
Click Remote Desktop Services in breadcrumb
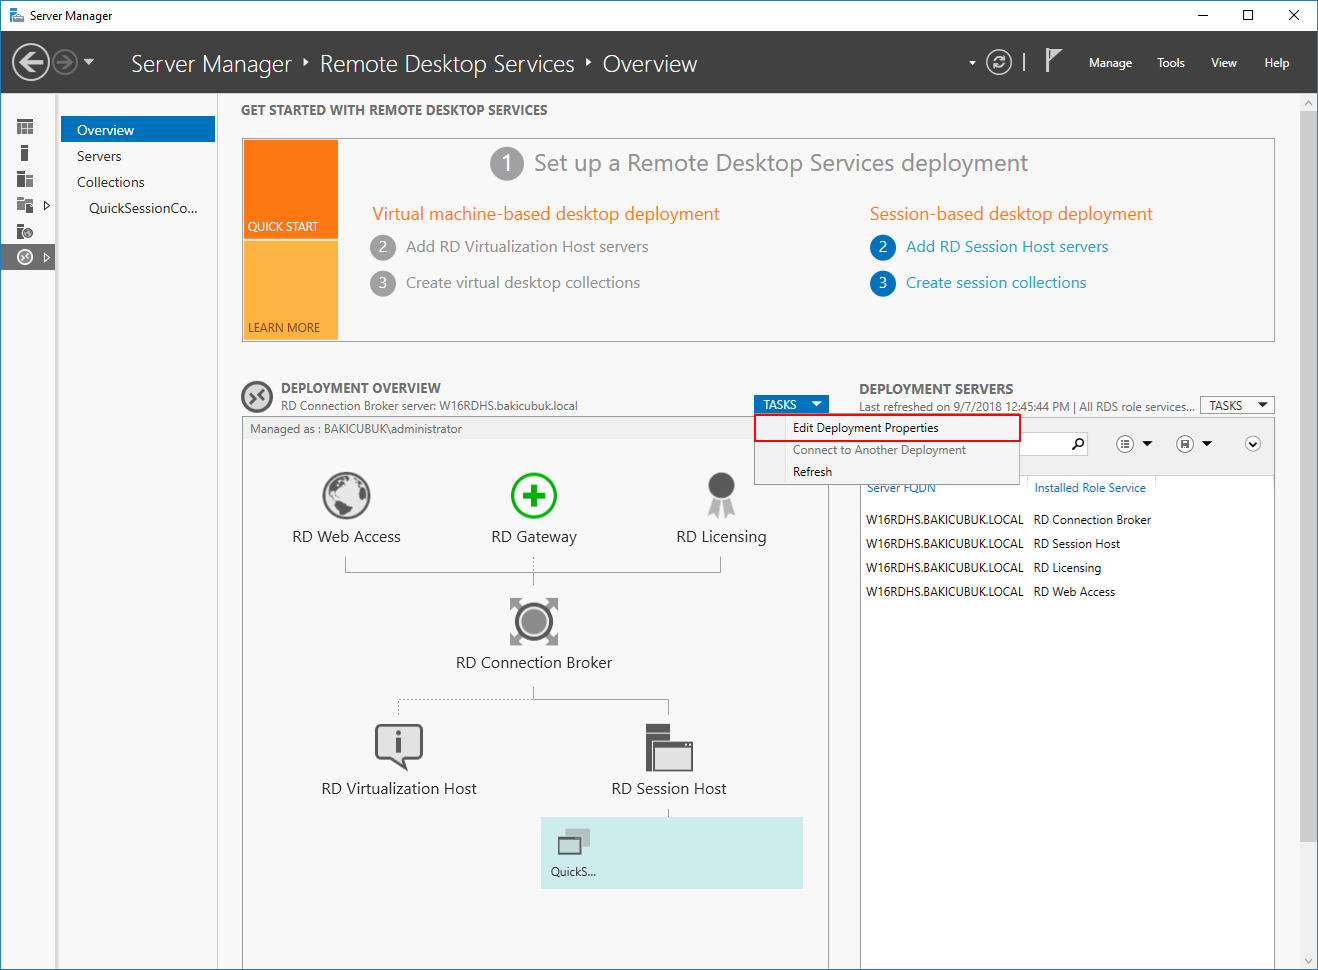coord(447,64)
